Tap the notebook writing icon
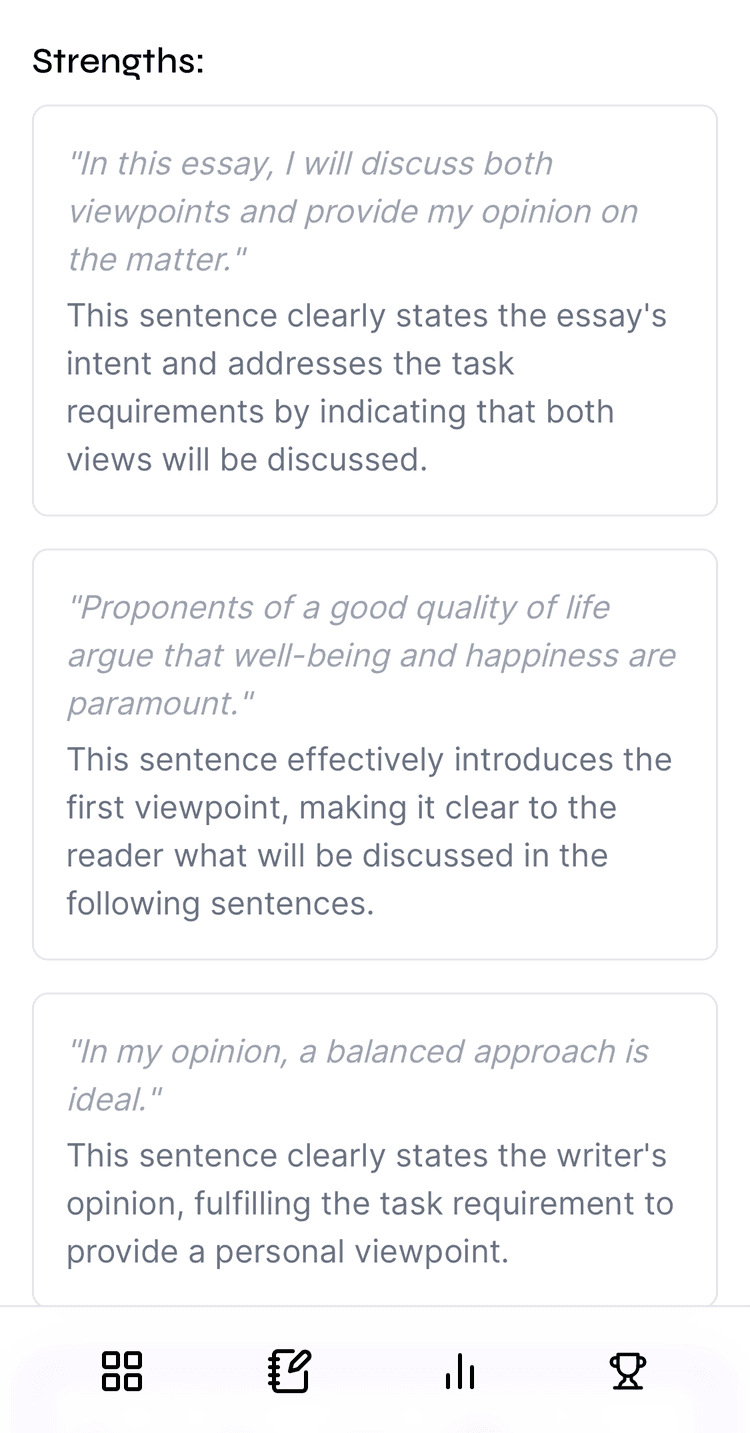This screenshot has width=750, height=1433. 290,1371
